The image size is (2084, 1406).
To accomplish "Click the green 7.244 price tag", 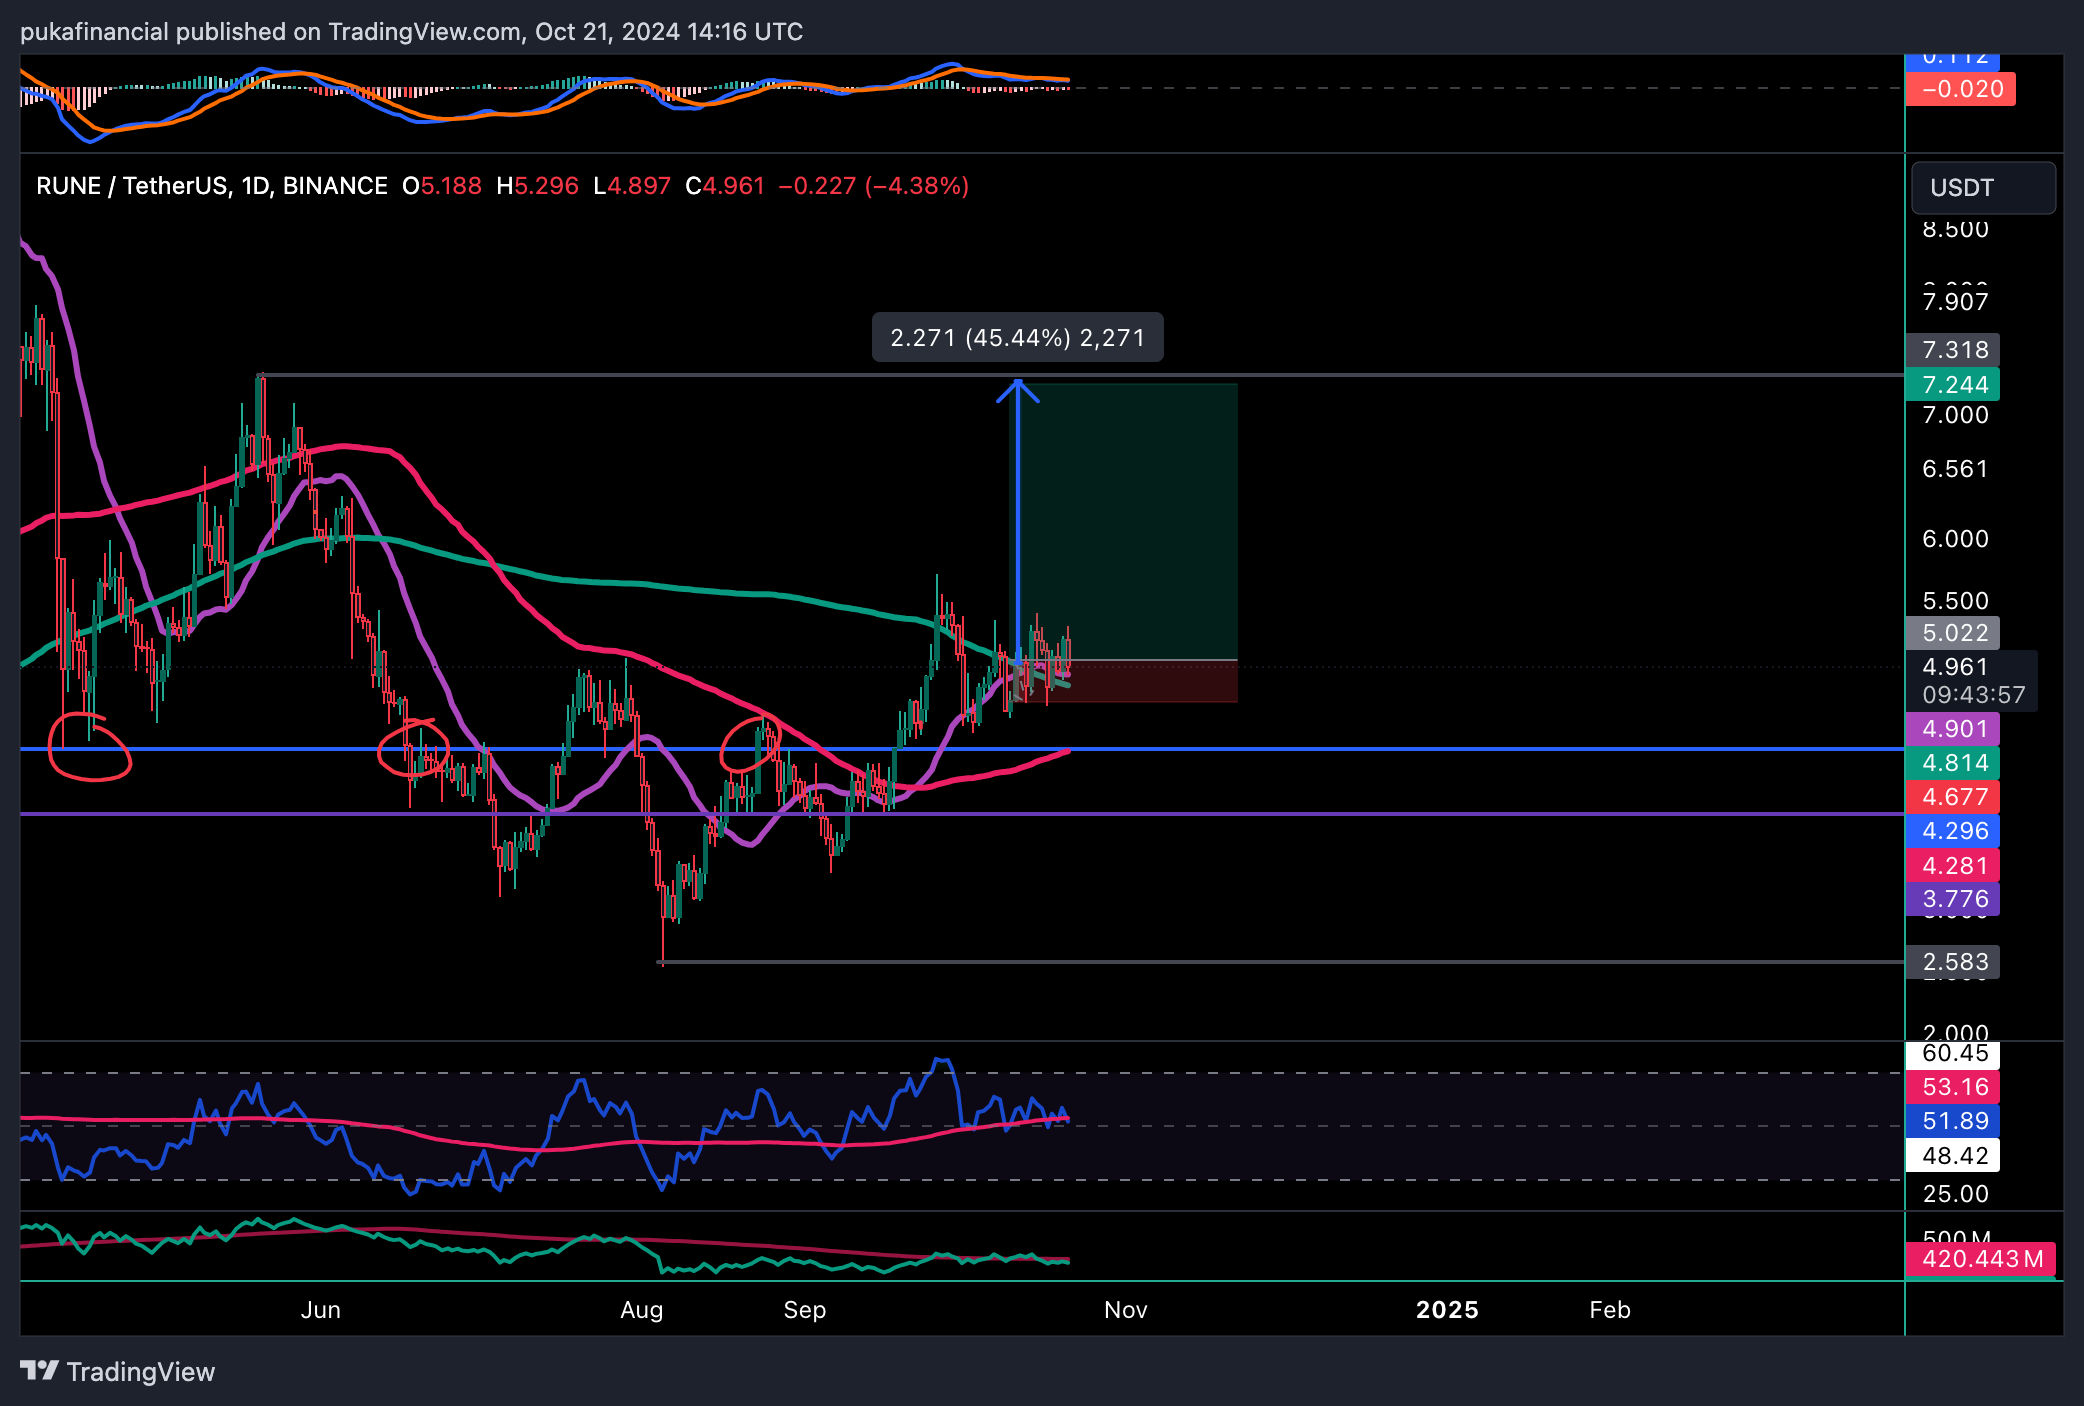I will [1953, 385].
